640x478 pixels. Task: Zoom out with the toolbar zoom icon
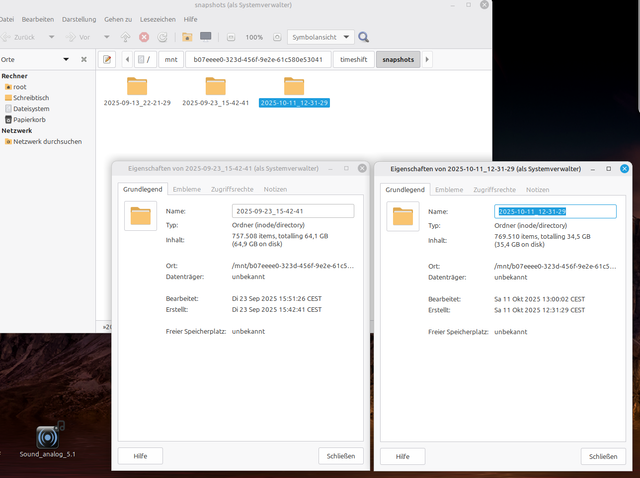pos(231,37)
